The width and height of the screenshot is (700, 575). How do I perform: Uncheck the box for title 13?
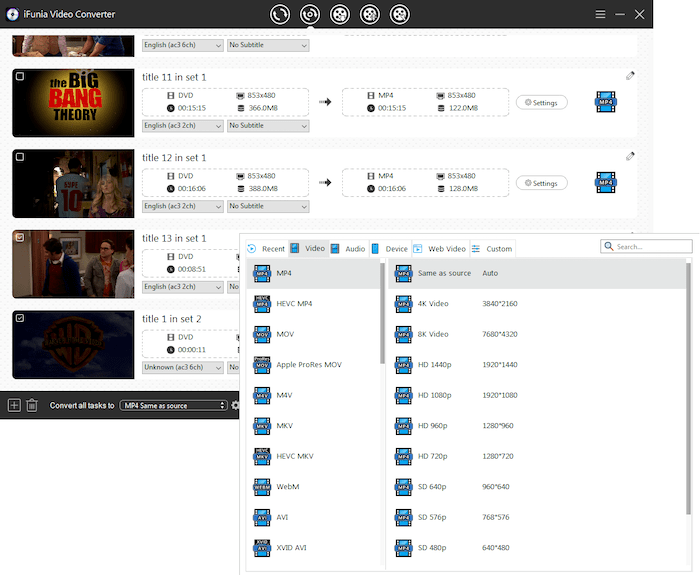click(x=19, y=237)
